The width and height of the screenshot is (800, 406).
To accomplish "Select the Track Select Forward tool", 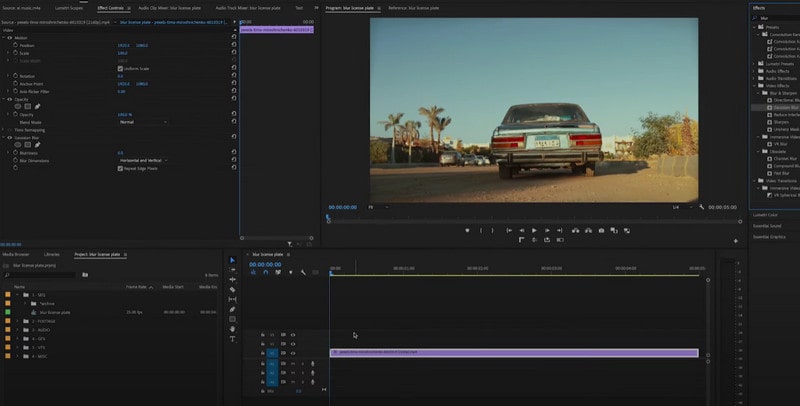I will coord(232,270).
